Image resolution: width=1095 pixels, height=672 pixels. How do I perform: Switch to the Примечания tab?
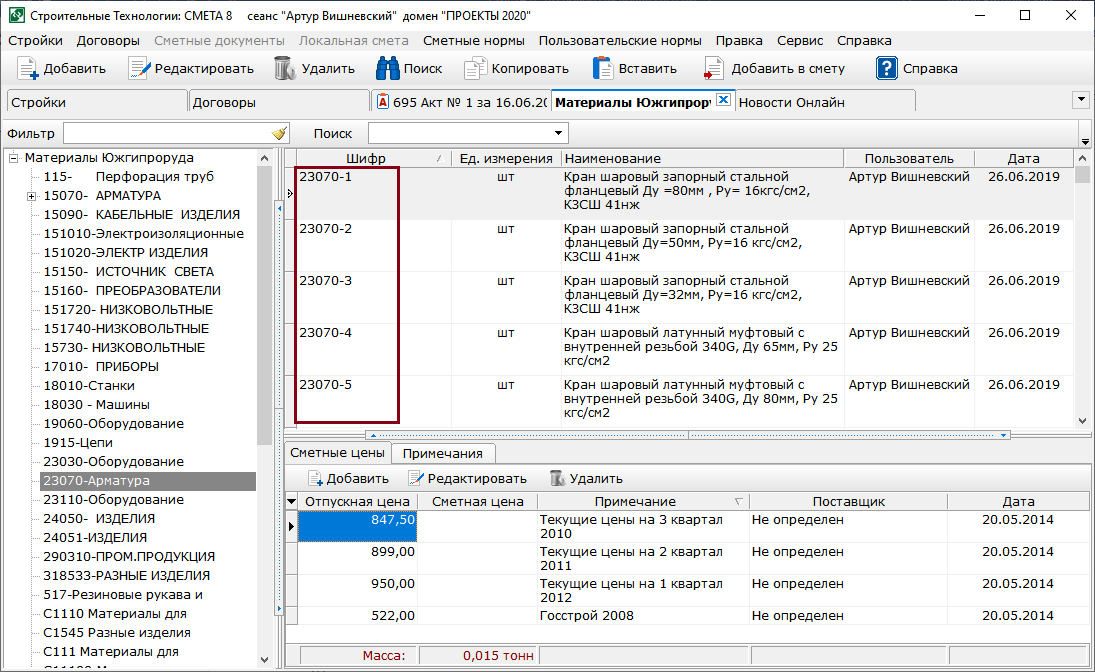[x=442, y=453]
